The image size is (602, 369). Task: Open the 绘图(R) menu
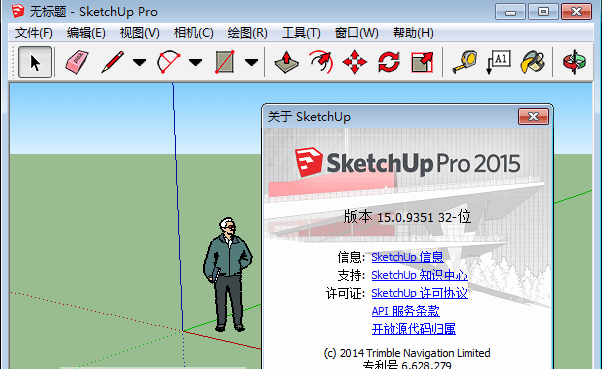click(x=247, y=33)
